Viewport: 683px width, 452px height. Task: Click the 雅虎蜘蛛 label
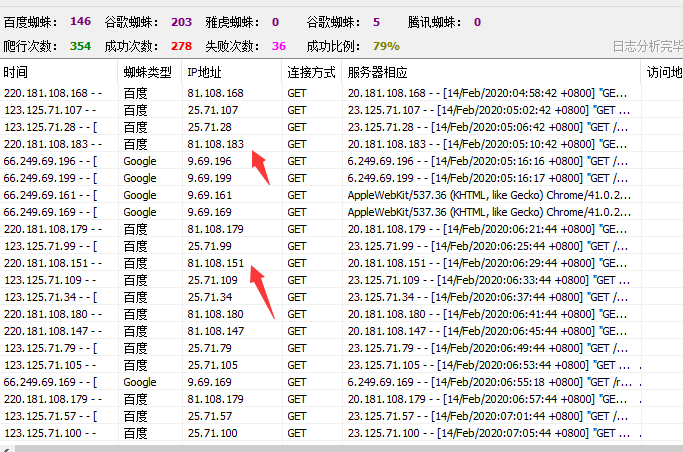[x=232, y=22]
